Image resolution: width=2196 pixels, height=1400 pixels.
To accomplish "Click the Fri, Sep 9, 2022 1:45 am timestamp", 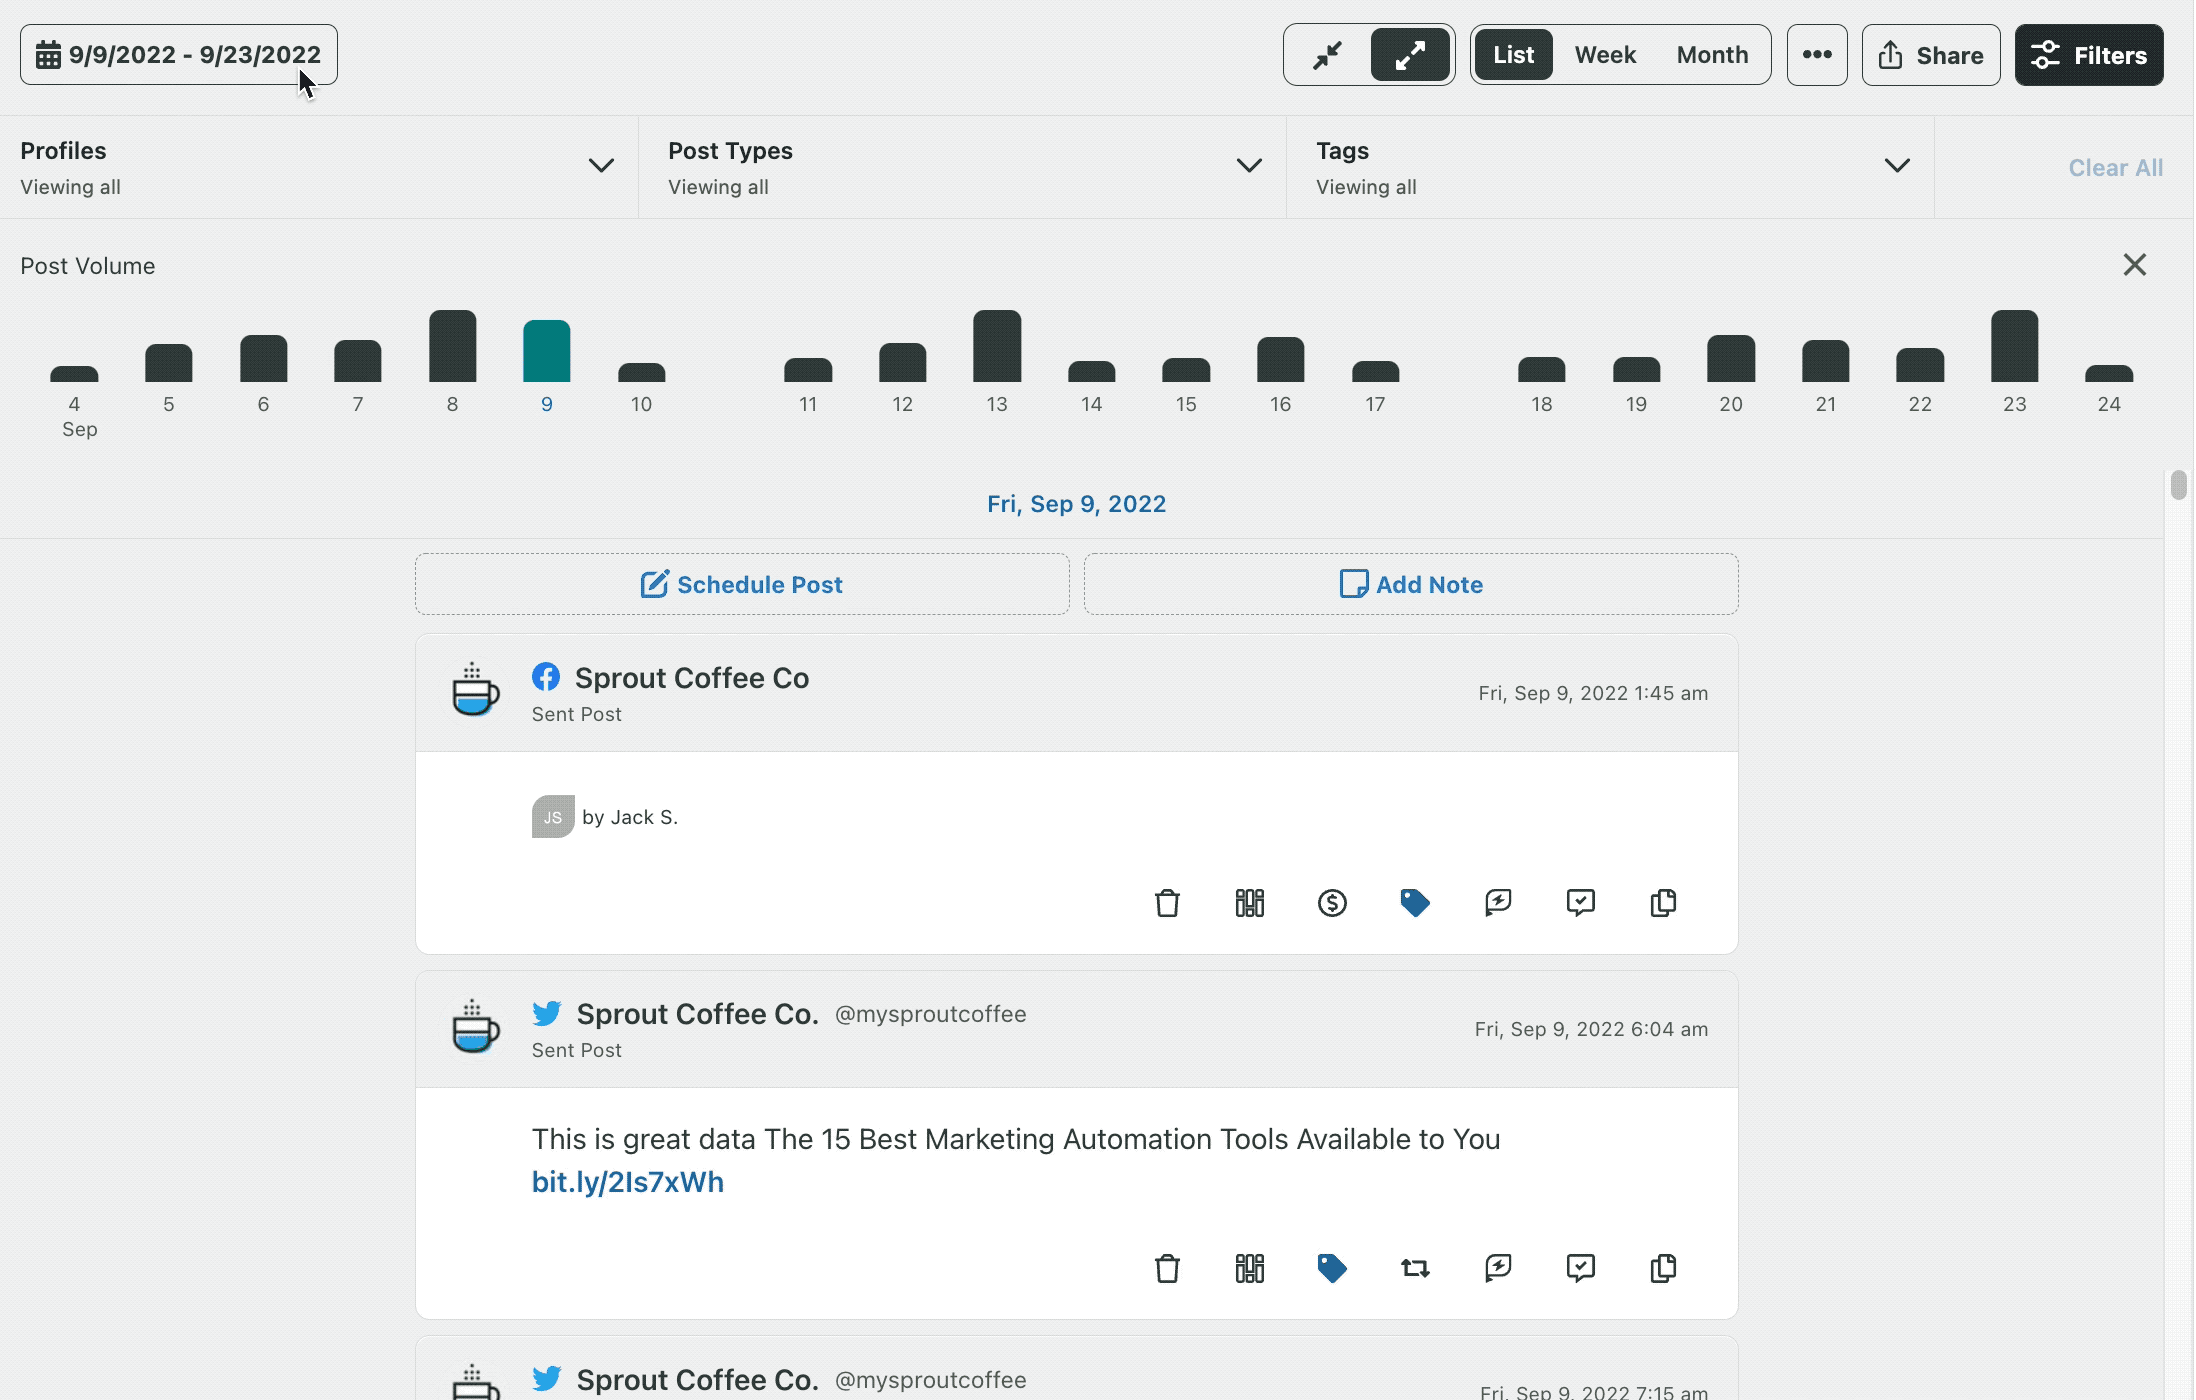I will click(x=1593, y=693).
